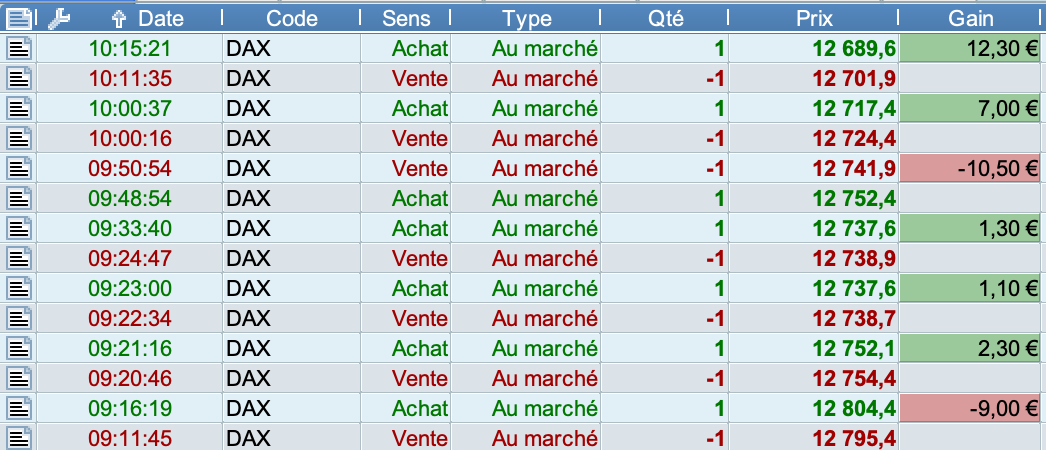The width and height of the screenshot is (1046, 450).
Task: Sort by the Code column header
Action: click(x=292, y=18)
